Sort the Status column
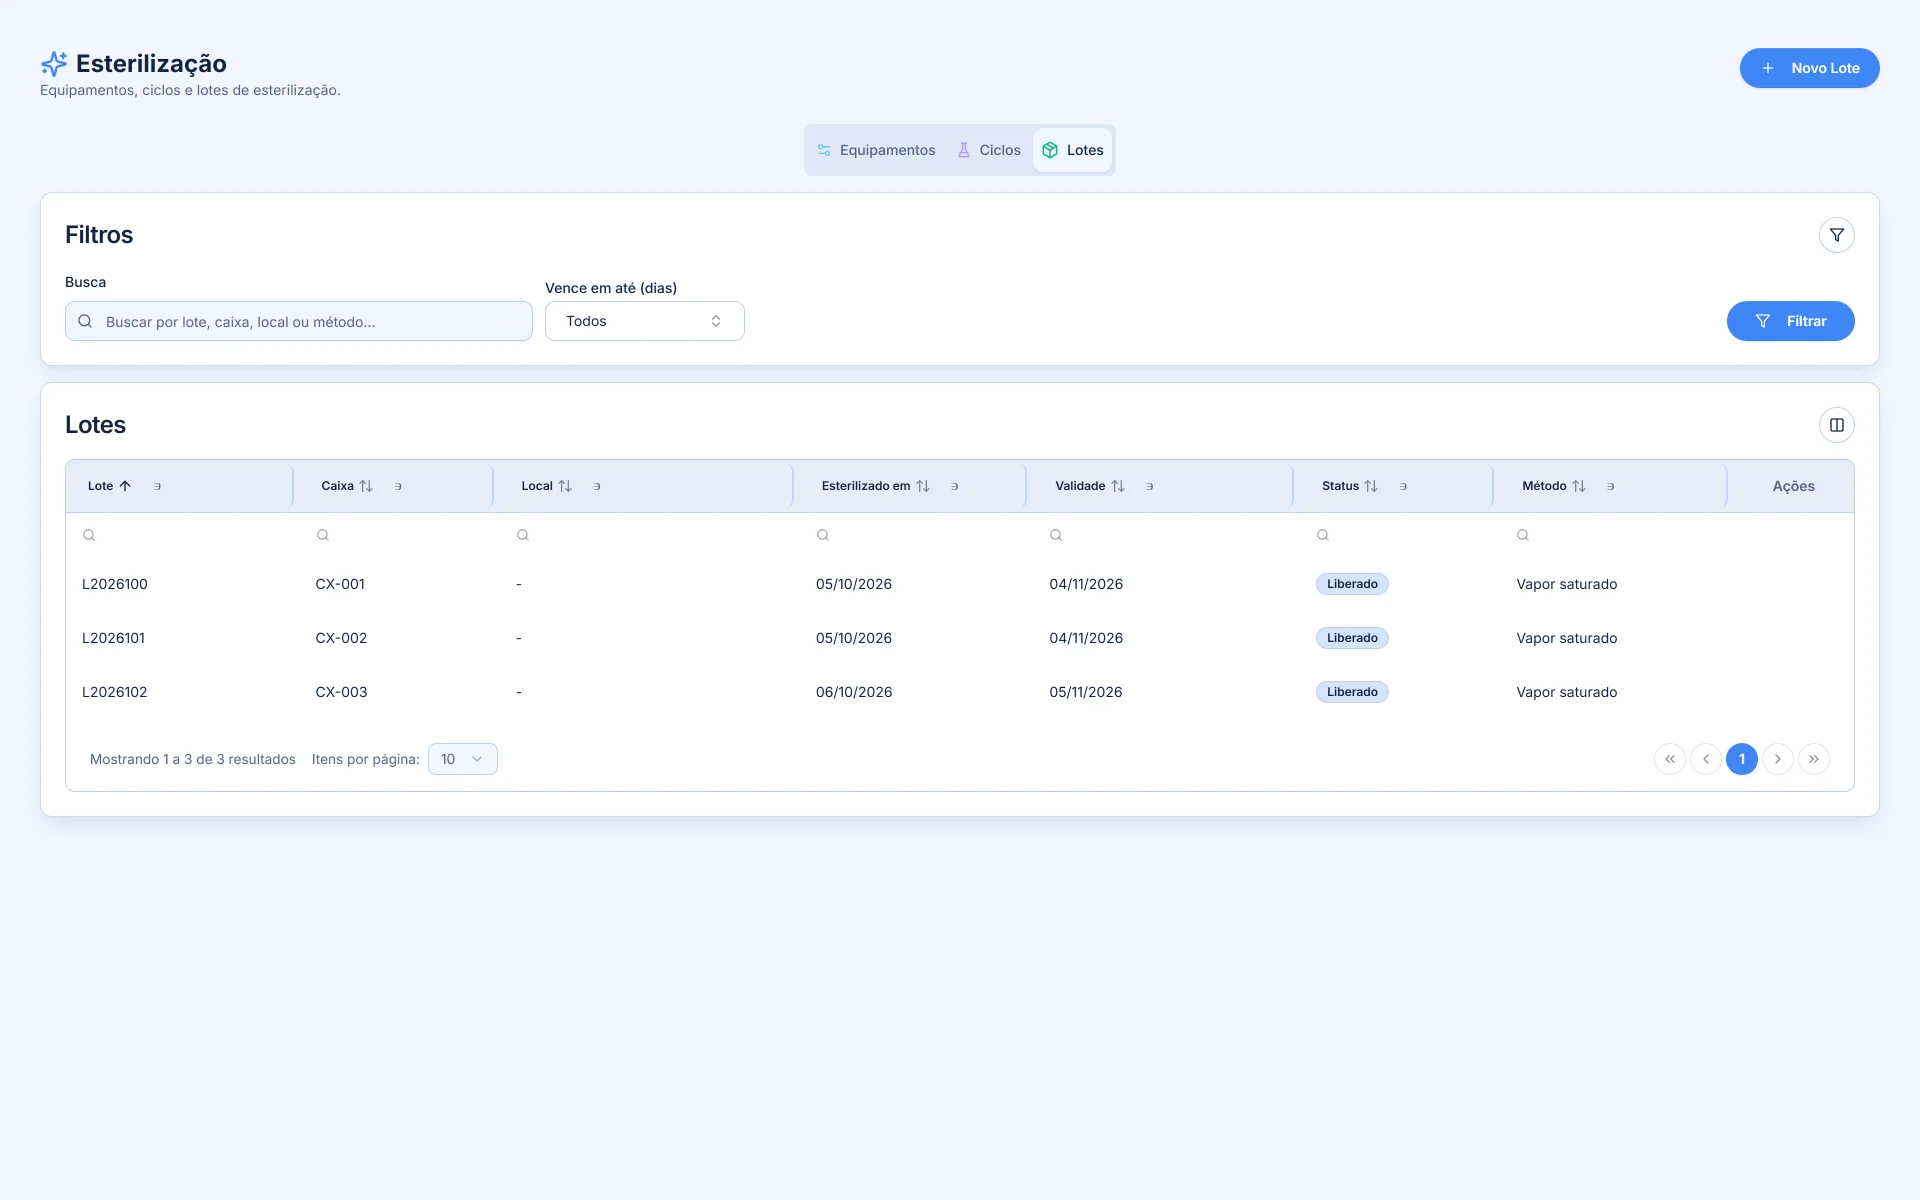This screenshot has width=1920, height=1200. point(1371,486)
